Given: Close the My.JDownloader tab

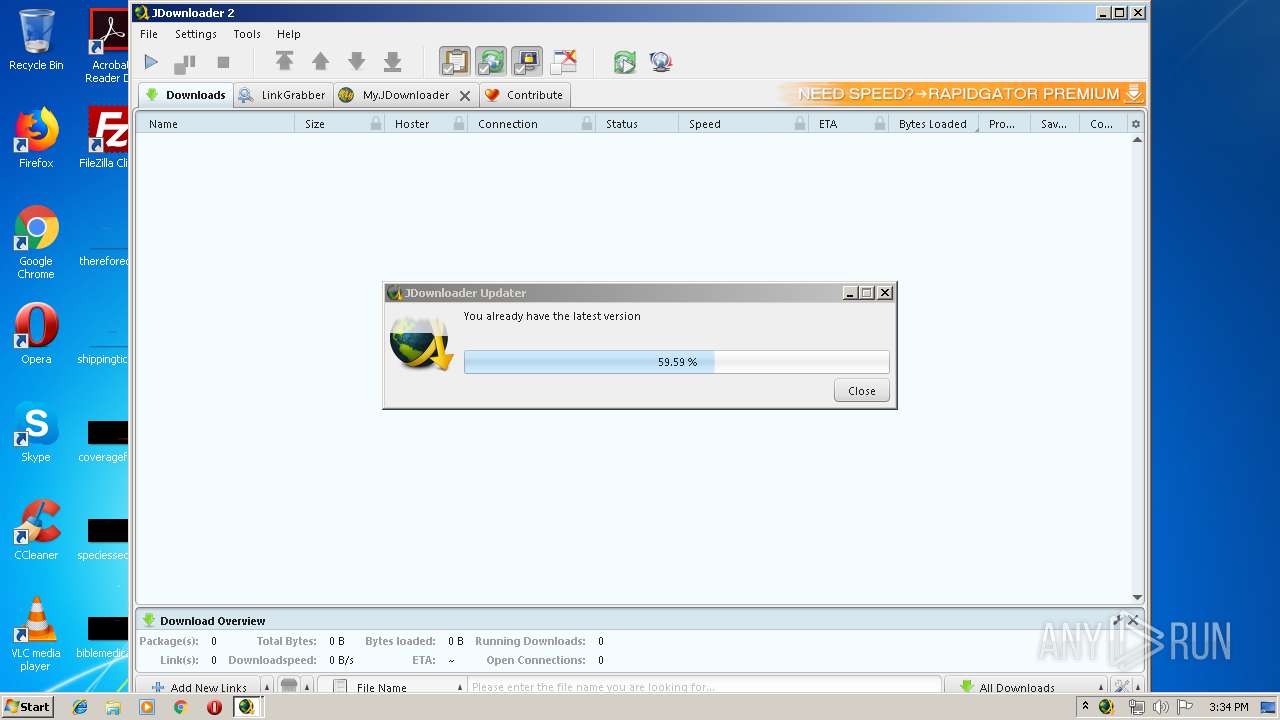Looking at the screenshot, I should click(465, 96).
